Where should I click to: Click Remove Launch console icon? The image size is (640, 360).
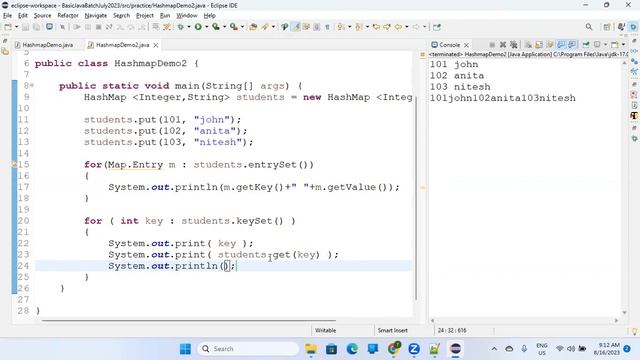tap(503, 44)
